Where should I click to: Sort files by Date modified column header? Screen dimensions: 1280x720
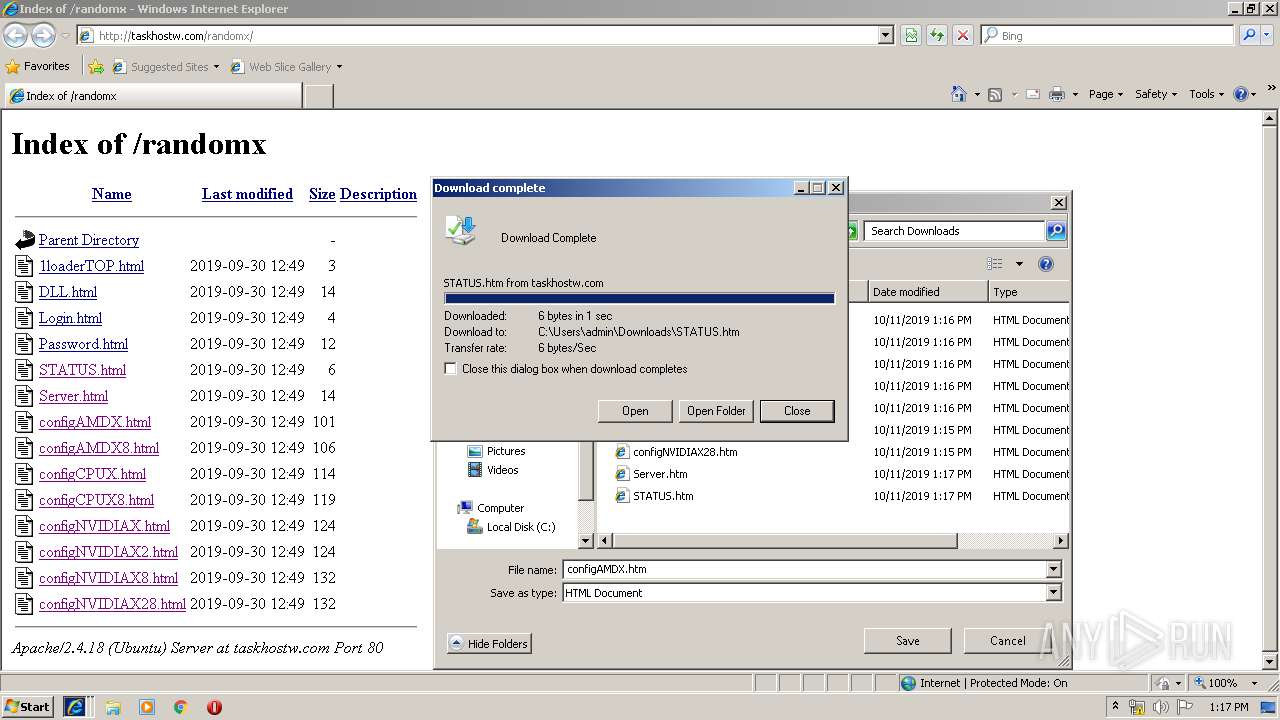[928, 292]
